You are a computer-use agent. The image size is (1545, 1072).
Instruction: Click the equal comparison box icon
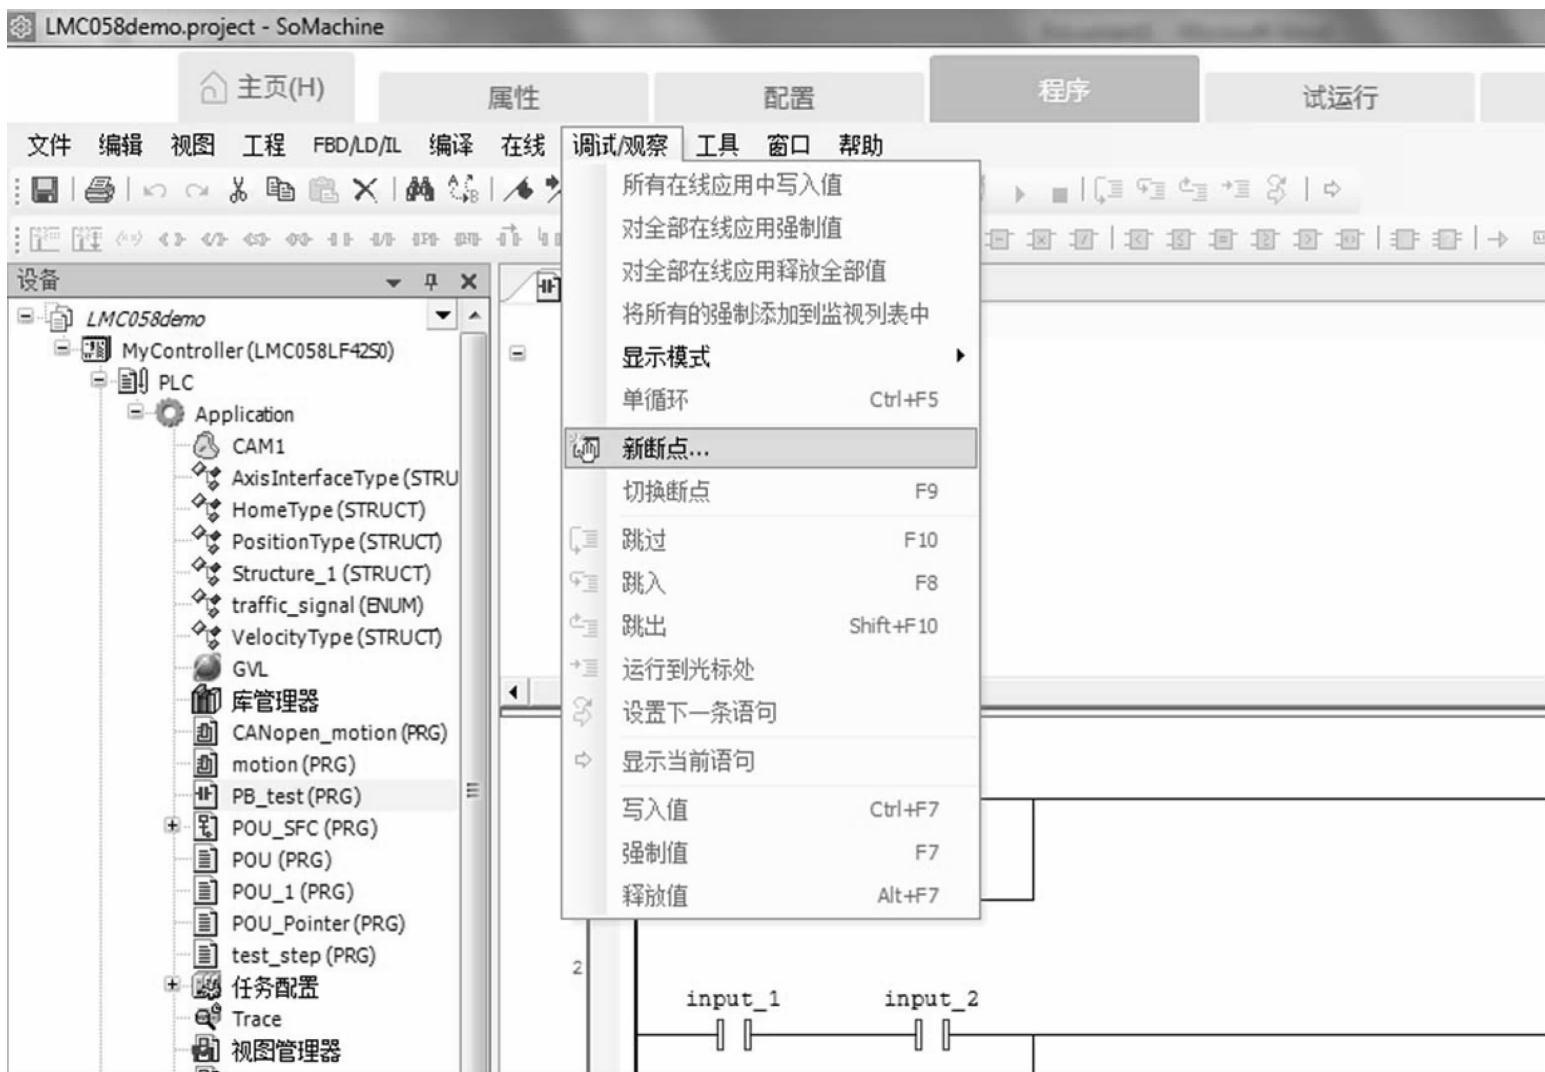[x=1222, y=239]
